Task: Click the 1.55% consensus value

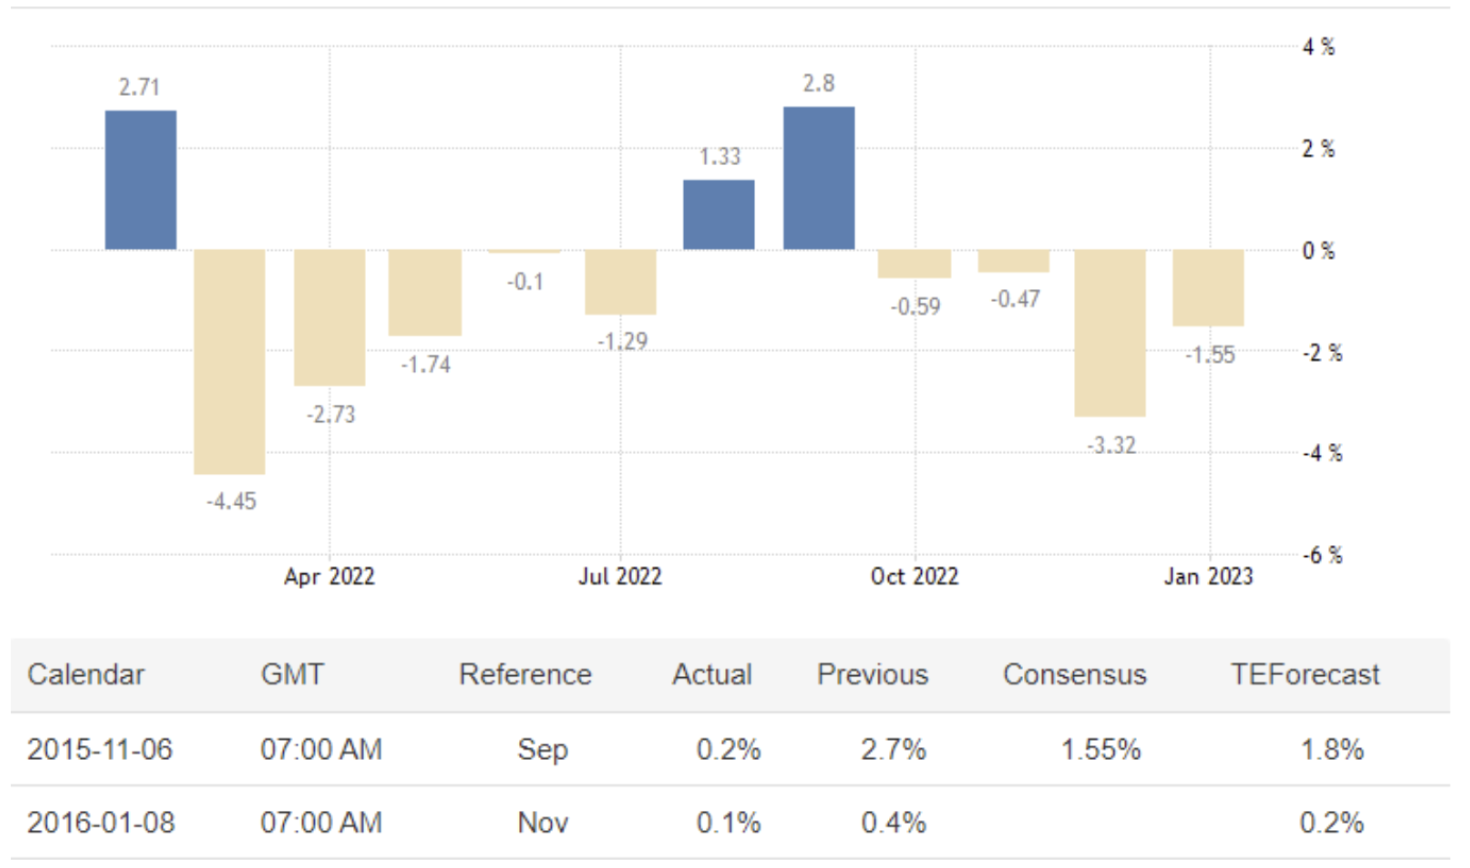Action: tap(1101, 749)
